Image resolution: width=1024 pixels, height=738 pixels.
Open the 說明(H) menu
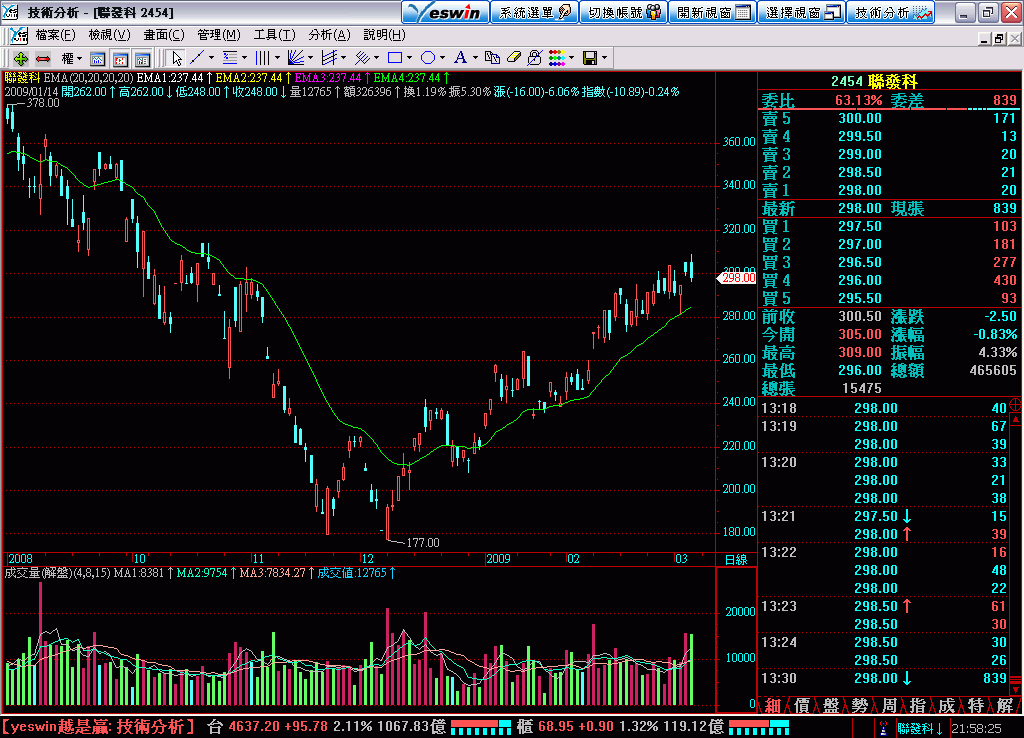(x=384, y=35)
